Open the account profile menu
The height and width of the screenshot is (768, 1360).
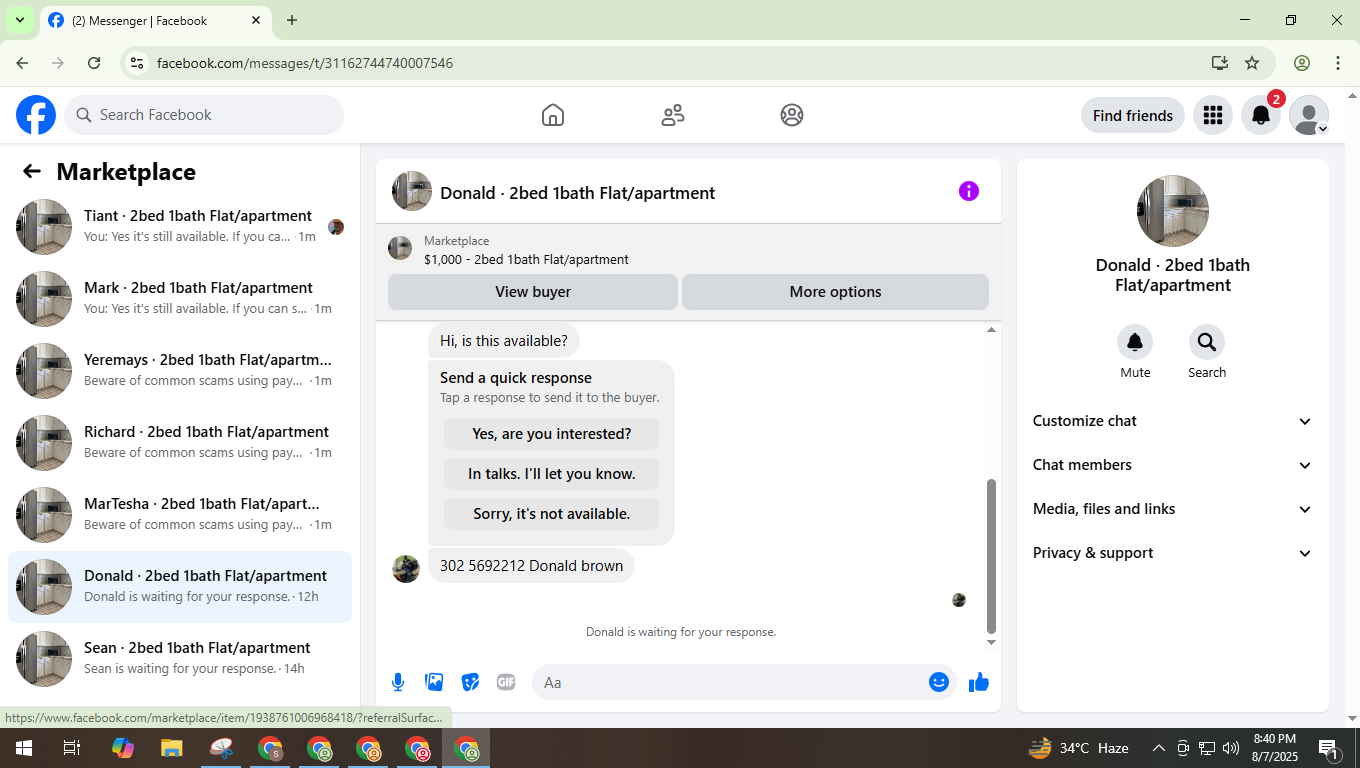[x=1309, y=115]
